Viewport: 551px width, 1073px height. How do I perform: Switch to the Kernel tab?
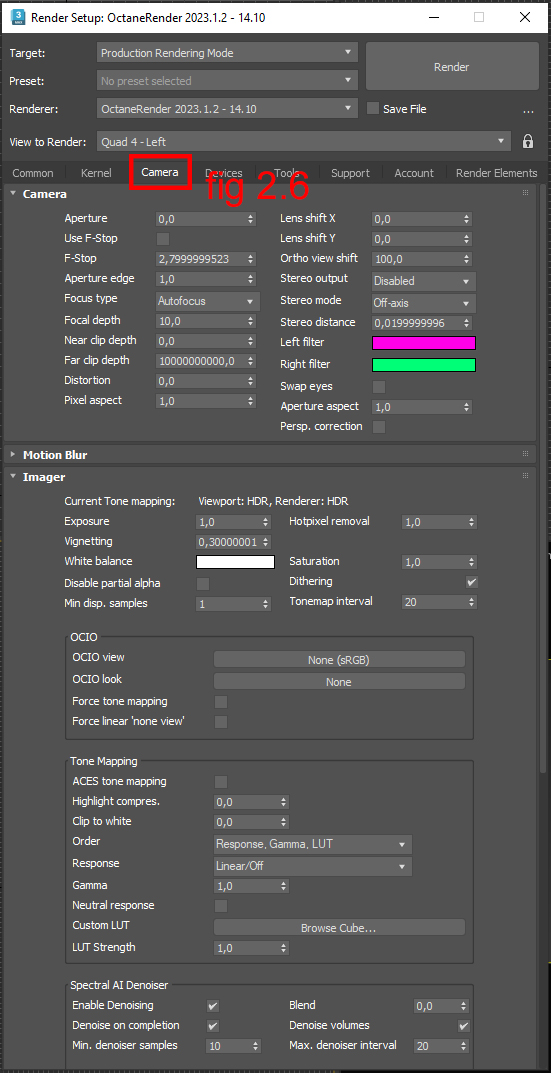click(x=96, y=173)
